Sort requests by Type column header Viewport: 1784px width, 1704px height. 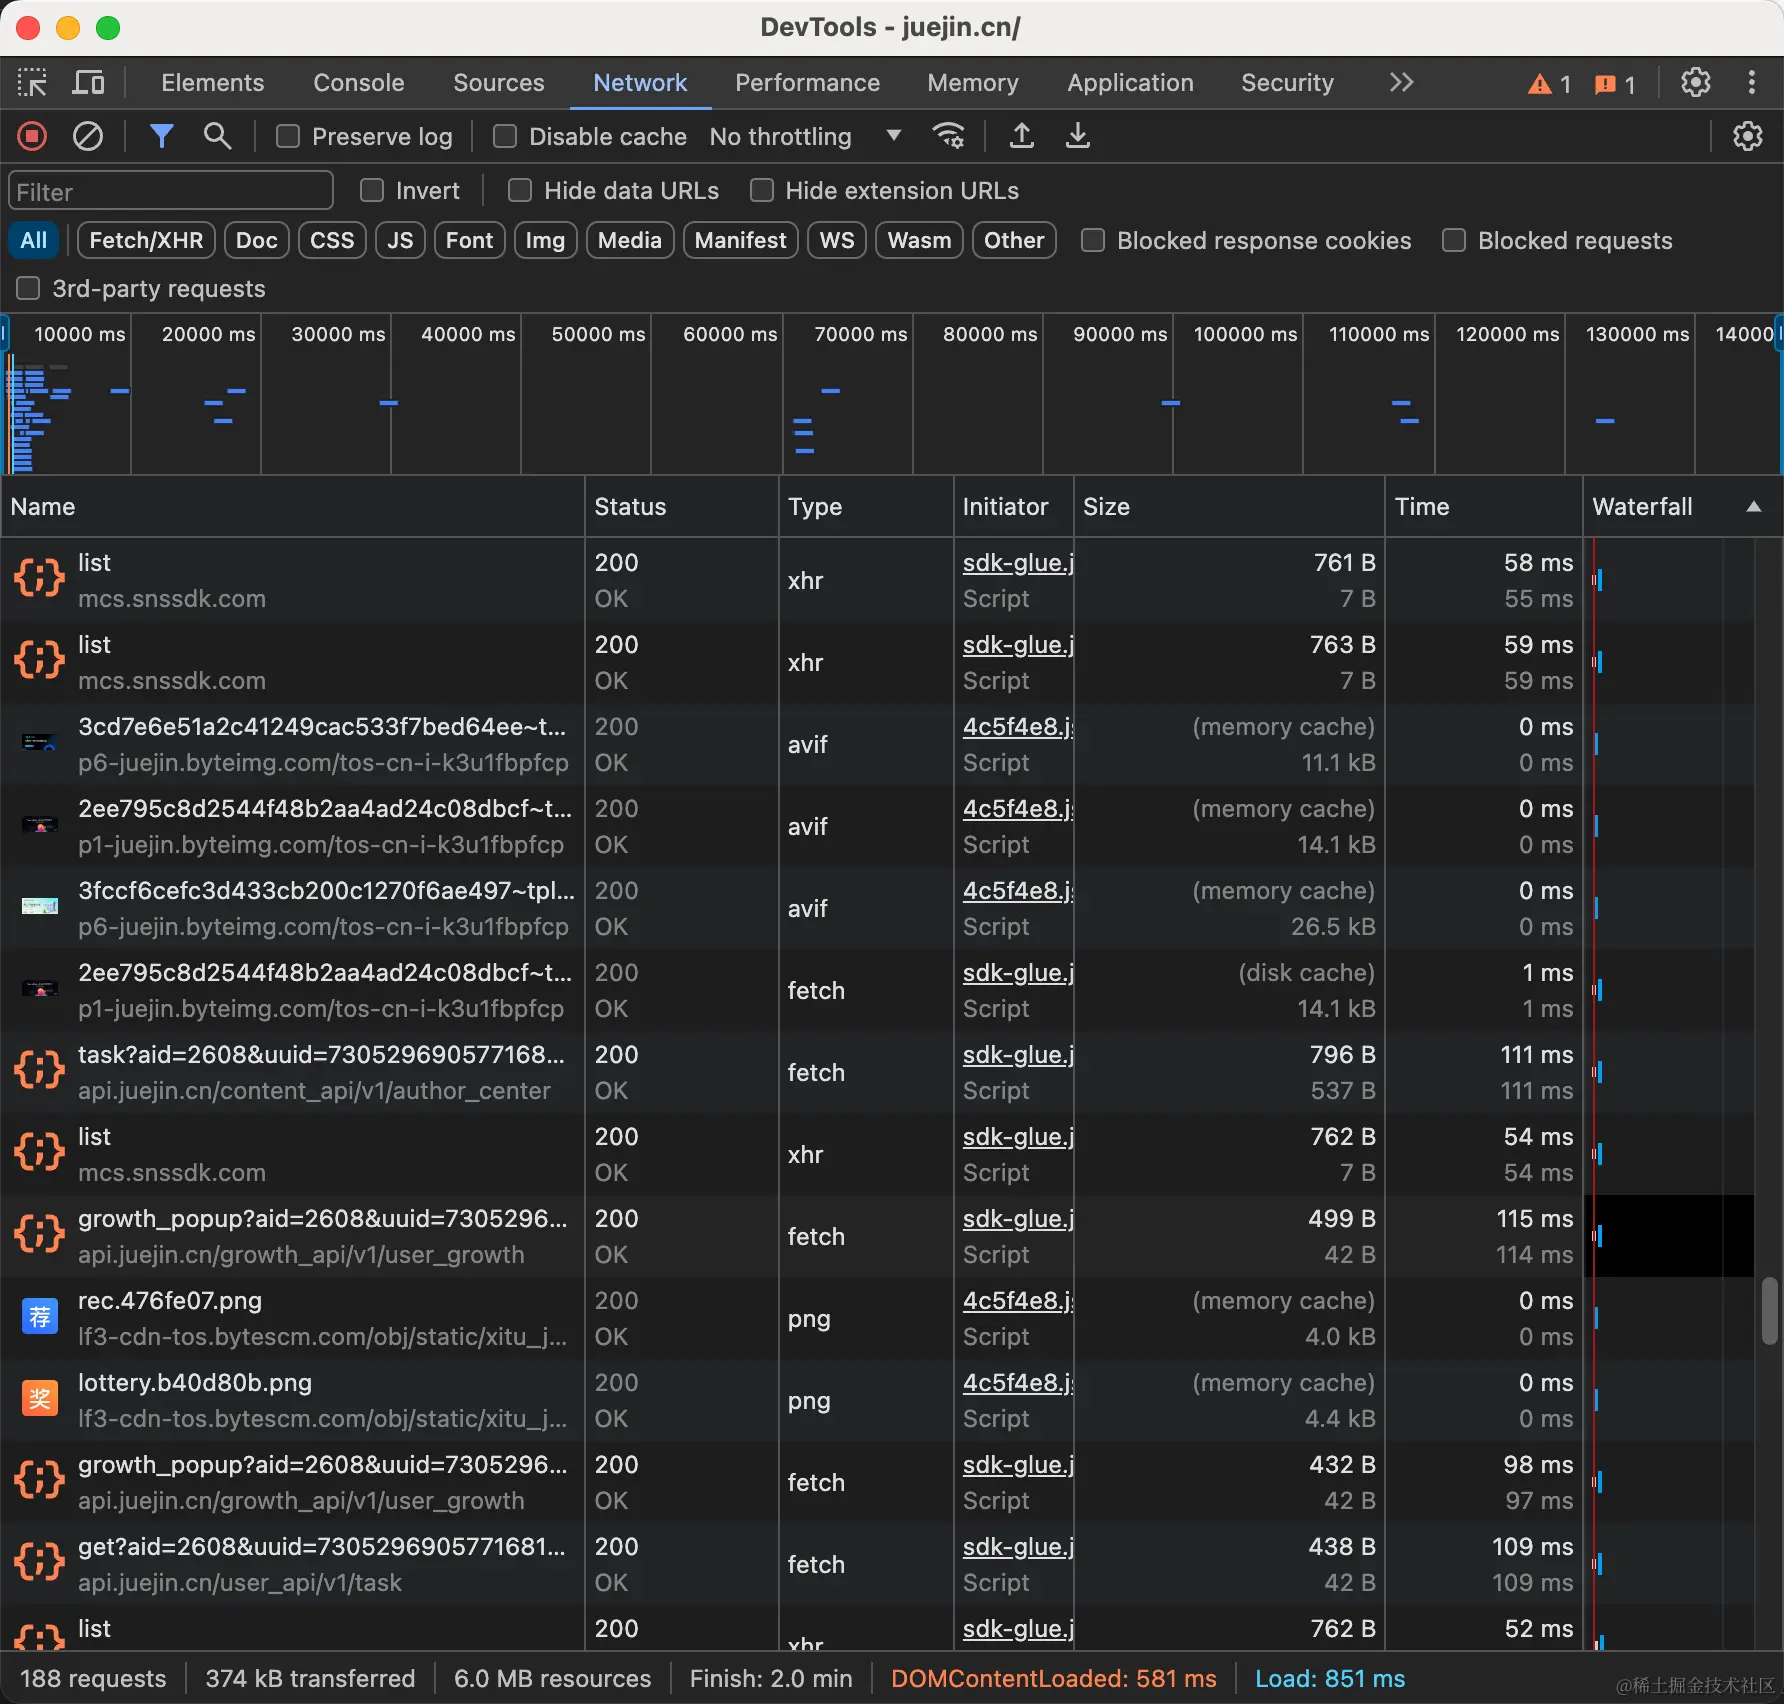pyautogui.click(x=866, y=507)
